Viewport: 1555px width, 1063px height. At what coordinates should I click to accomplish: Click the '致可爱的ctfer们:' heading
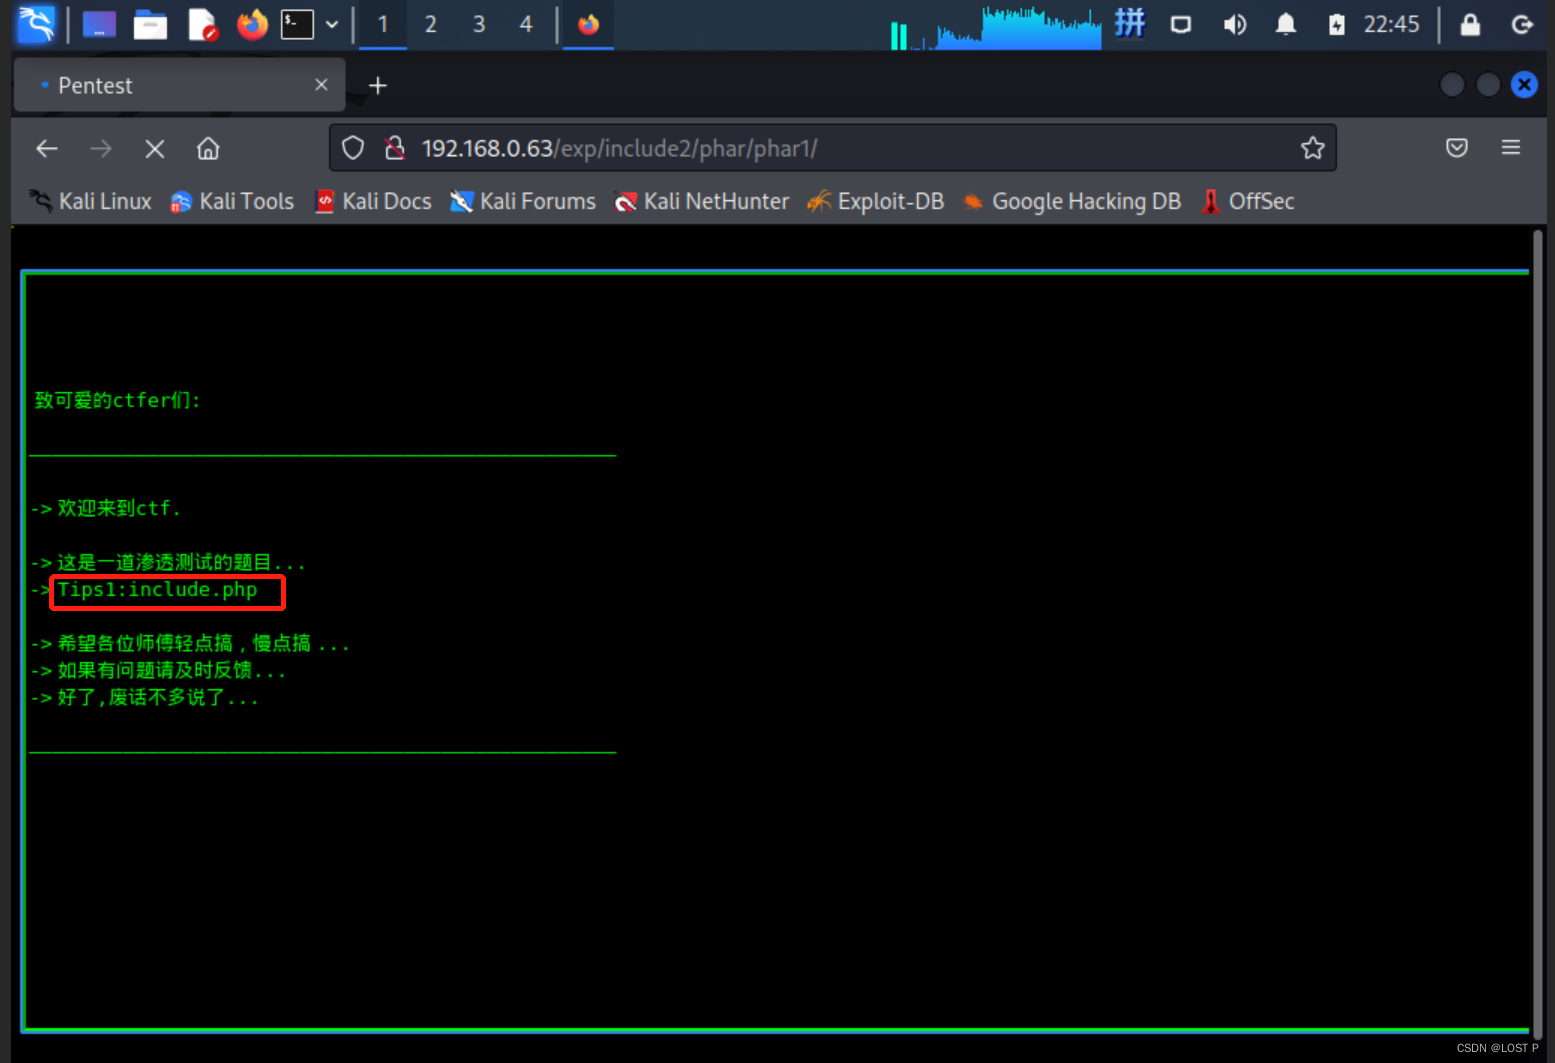[117, 400]
